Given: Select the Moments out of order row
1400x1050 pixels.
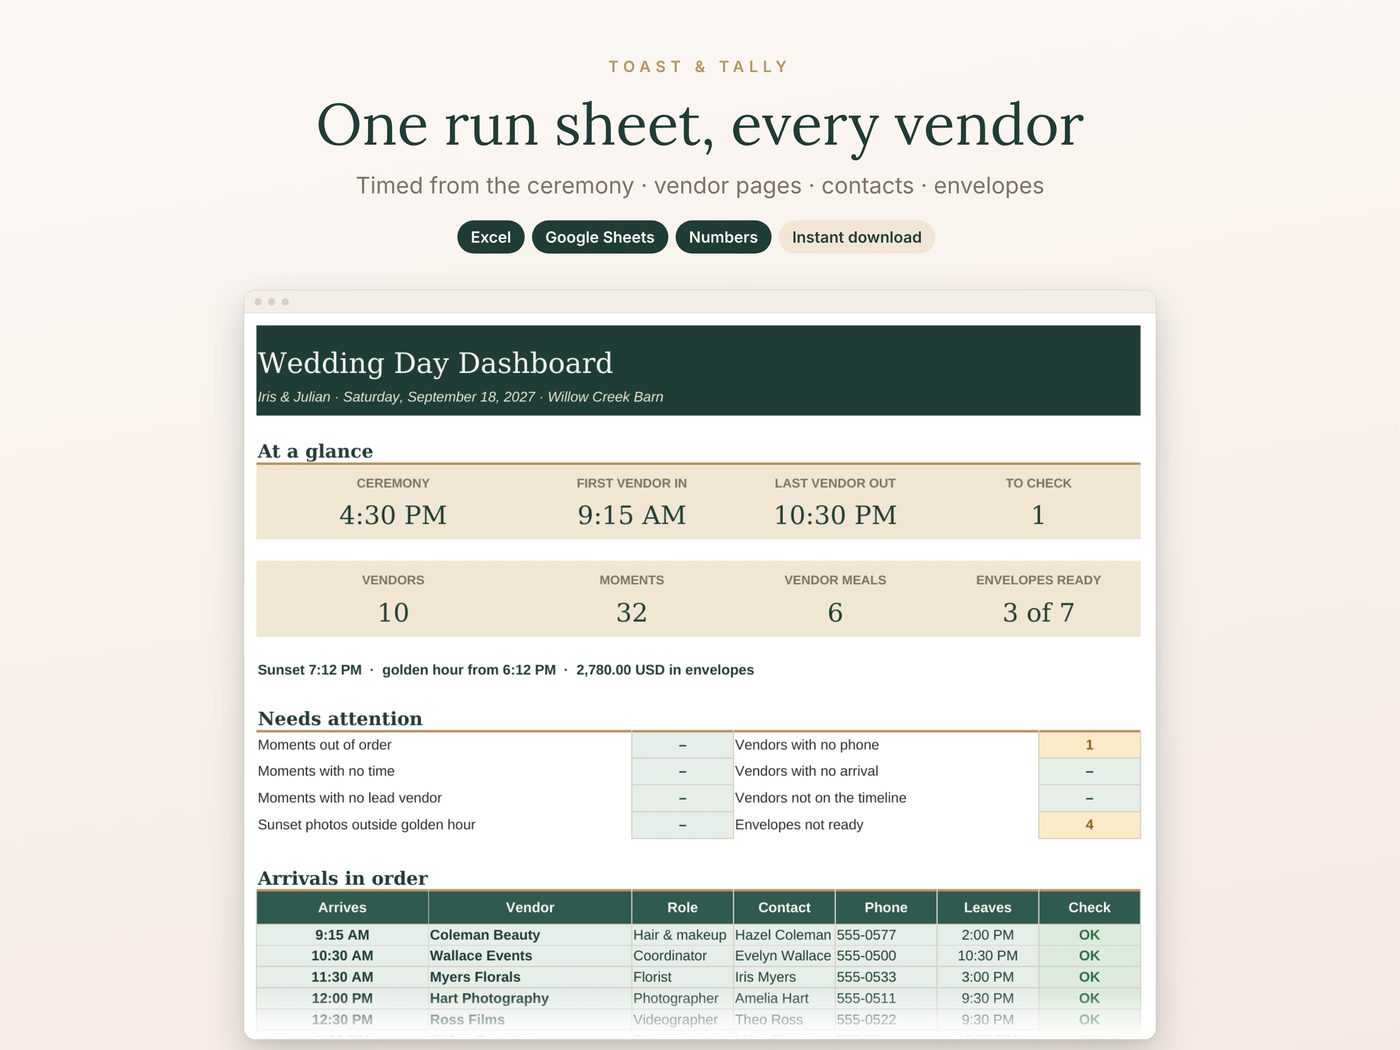Looking at the screenshot, I should click(495, 745).
